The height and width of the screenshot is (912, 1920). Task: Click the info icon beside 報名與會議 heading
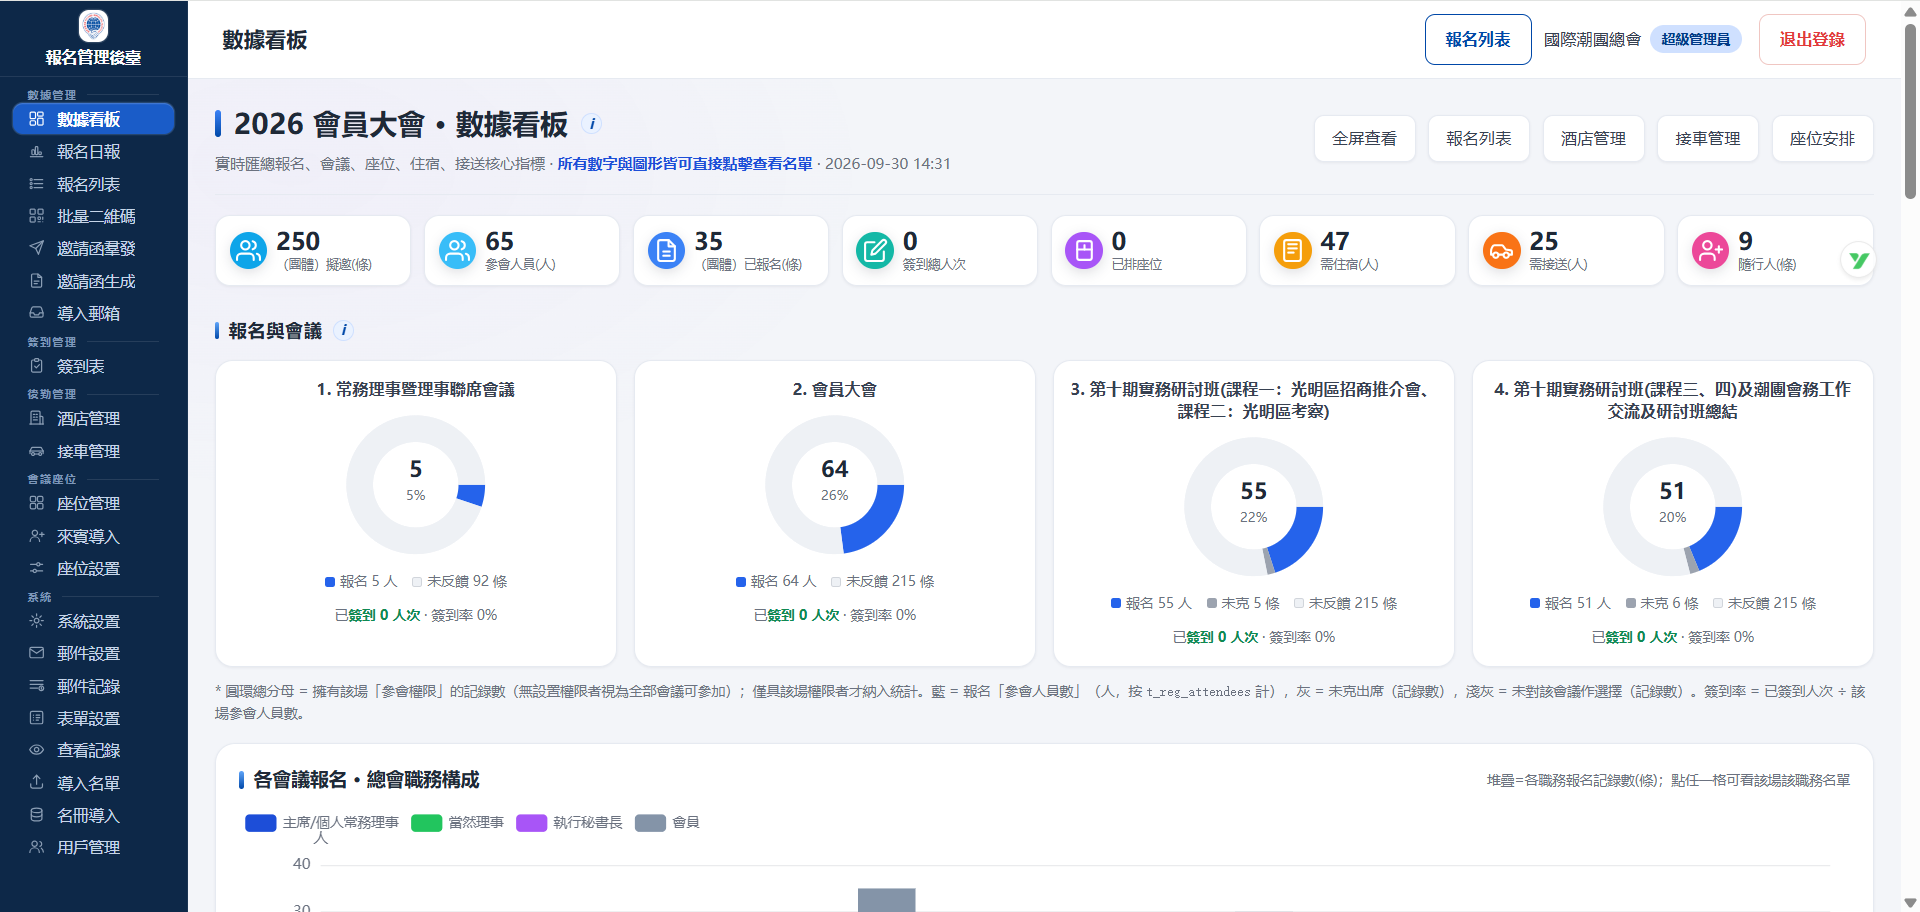(x=343, y=330)
